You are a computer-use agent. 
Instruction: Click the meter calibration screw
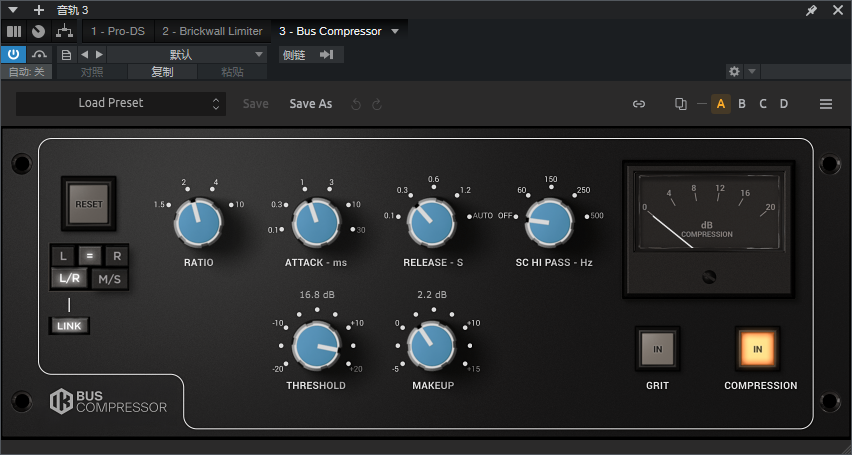709,277
